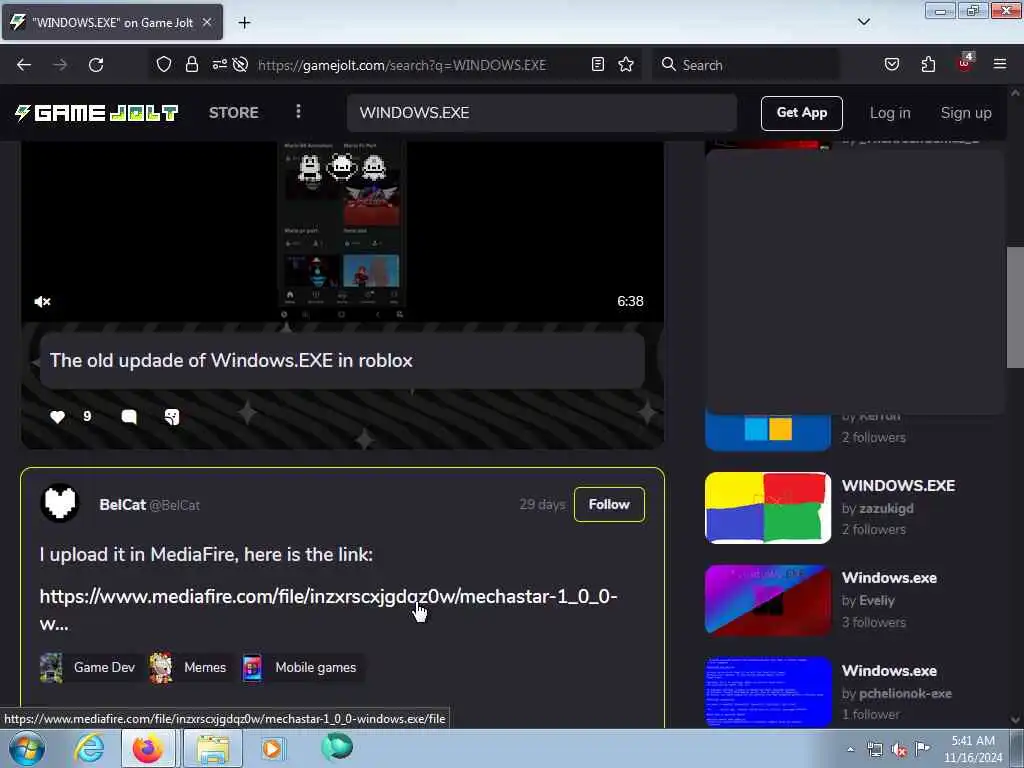
Task: Open the Pocket save icon
Action: pos(891,64)
